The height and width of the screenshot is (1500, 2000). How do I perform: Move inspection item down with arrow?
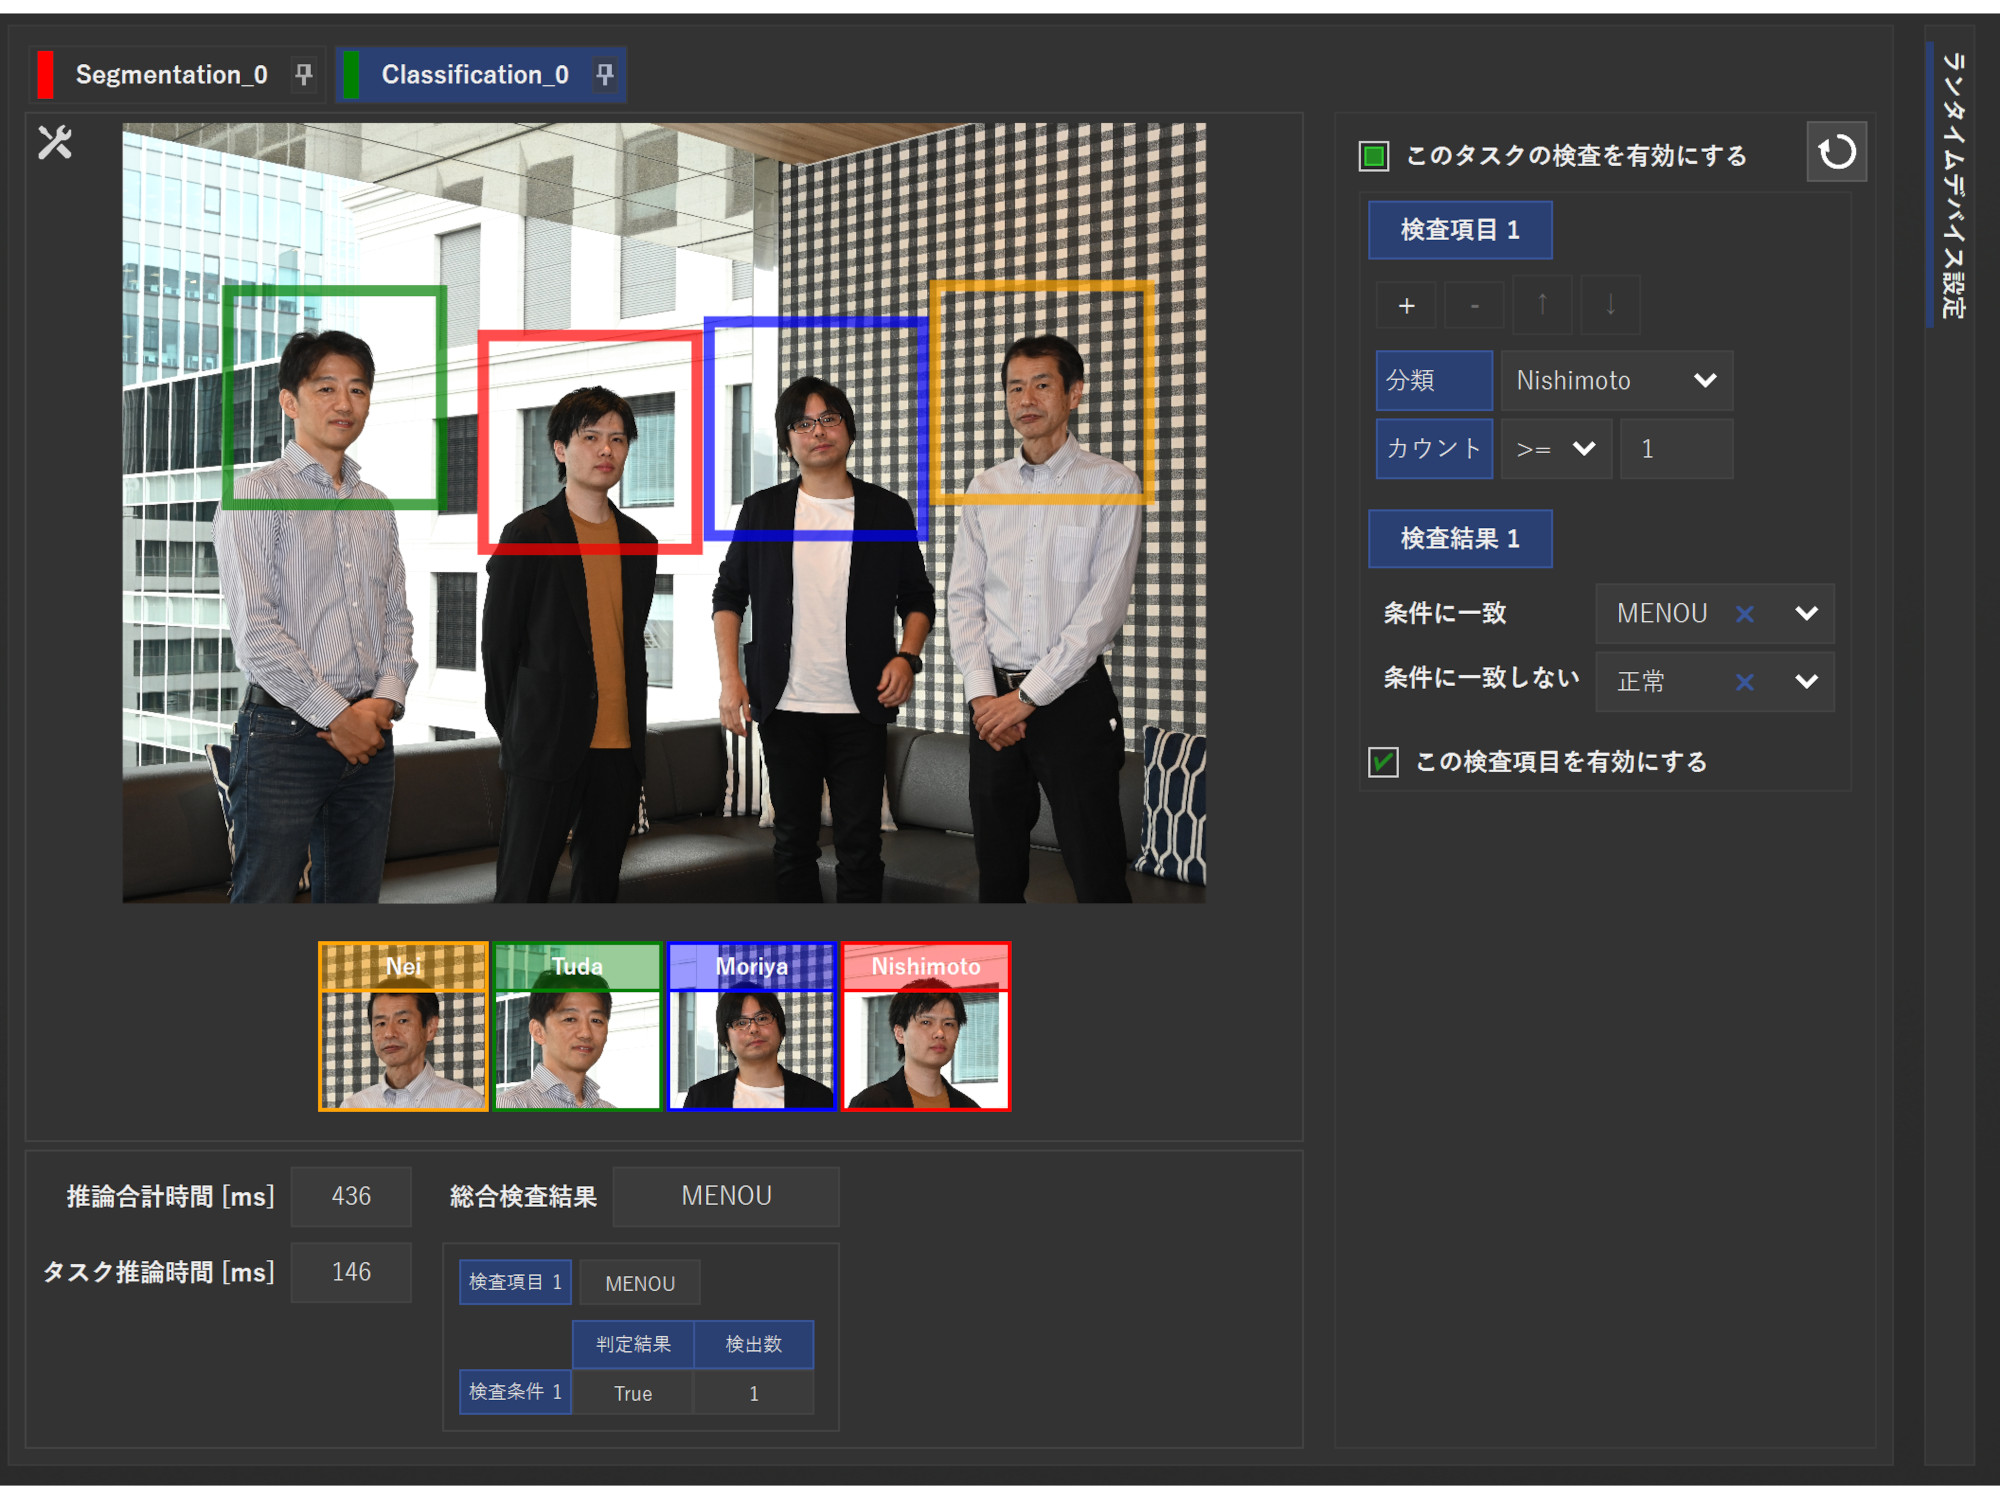[1610, 306]
